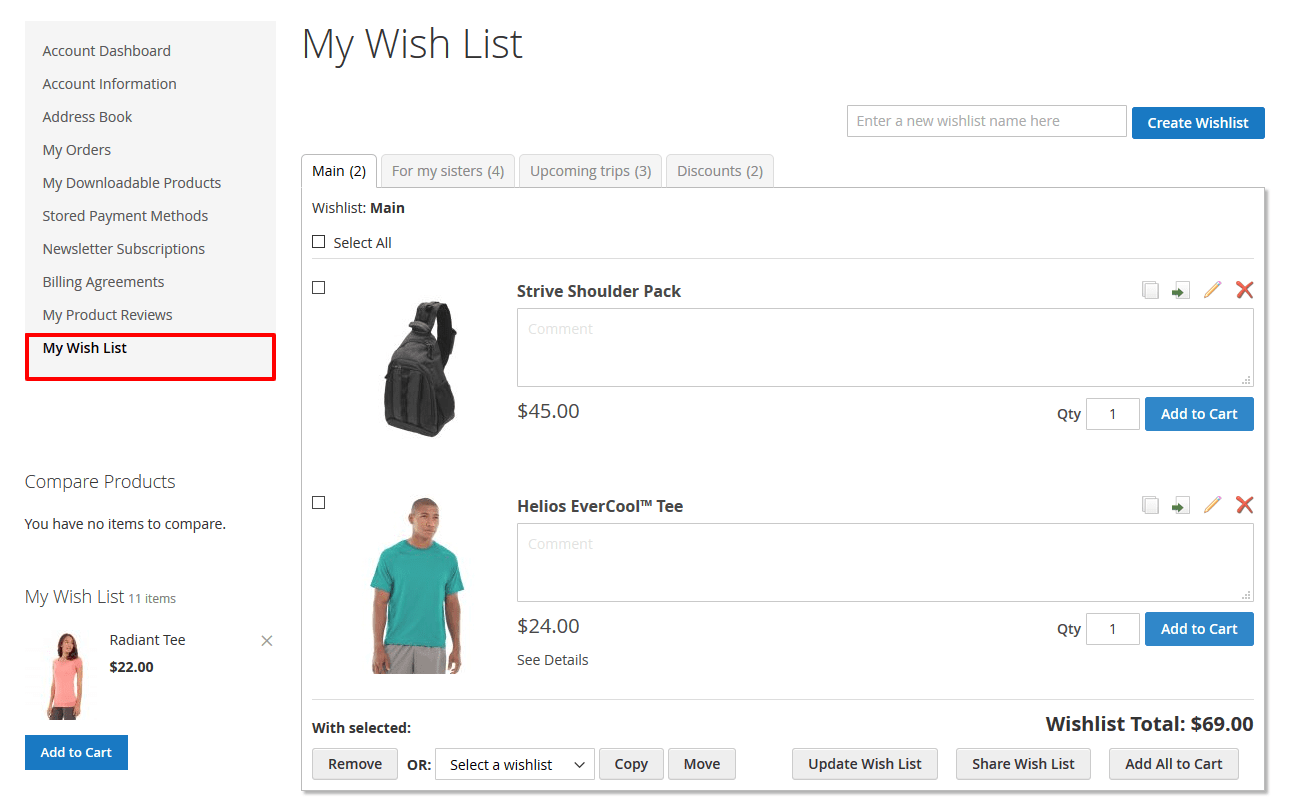Screen dimensions: 1290x797
Task: Click the Share Wish List button
Action: tap(1023, 763)
